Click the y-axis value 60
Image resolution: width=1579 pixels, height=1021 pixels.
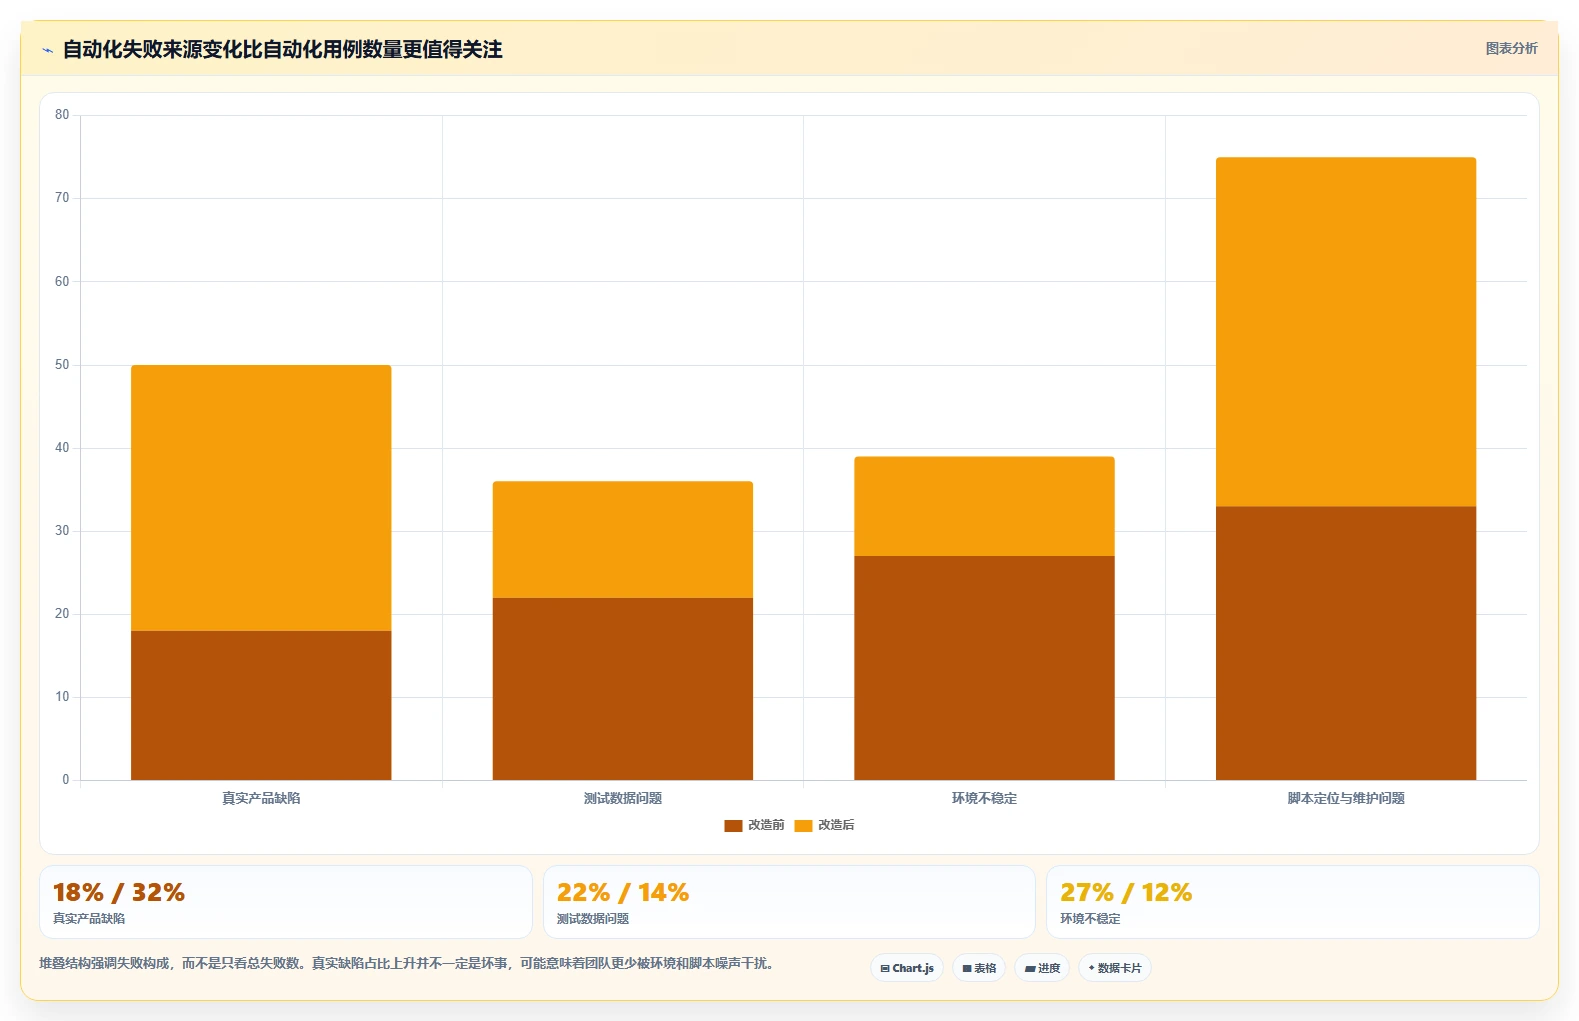coord(62,282)
